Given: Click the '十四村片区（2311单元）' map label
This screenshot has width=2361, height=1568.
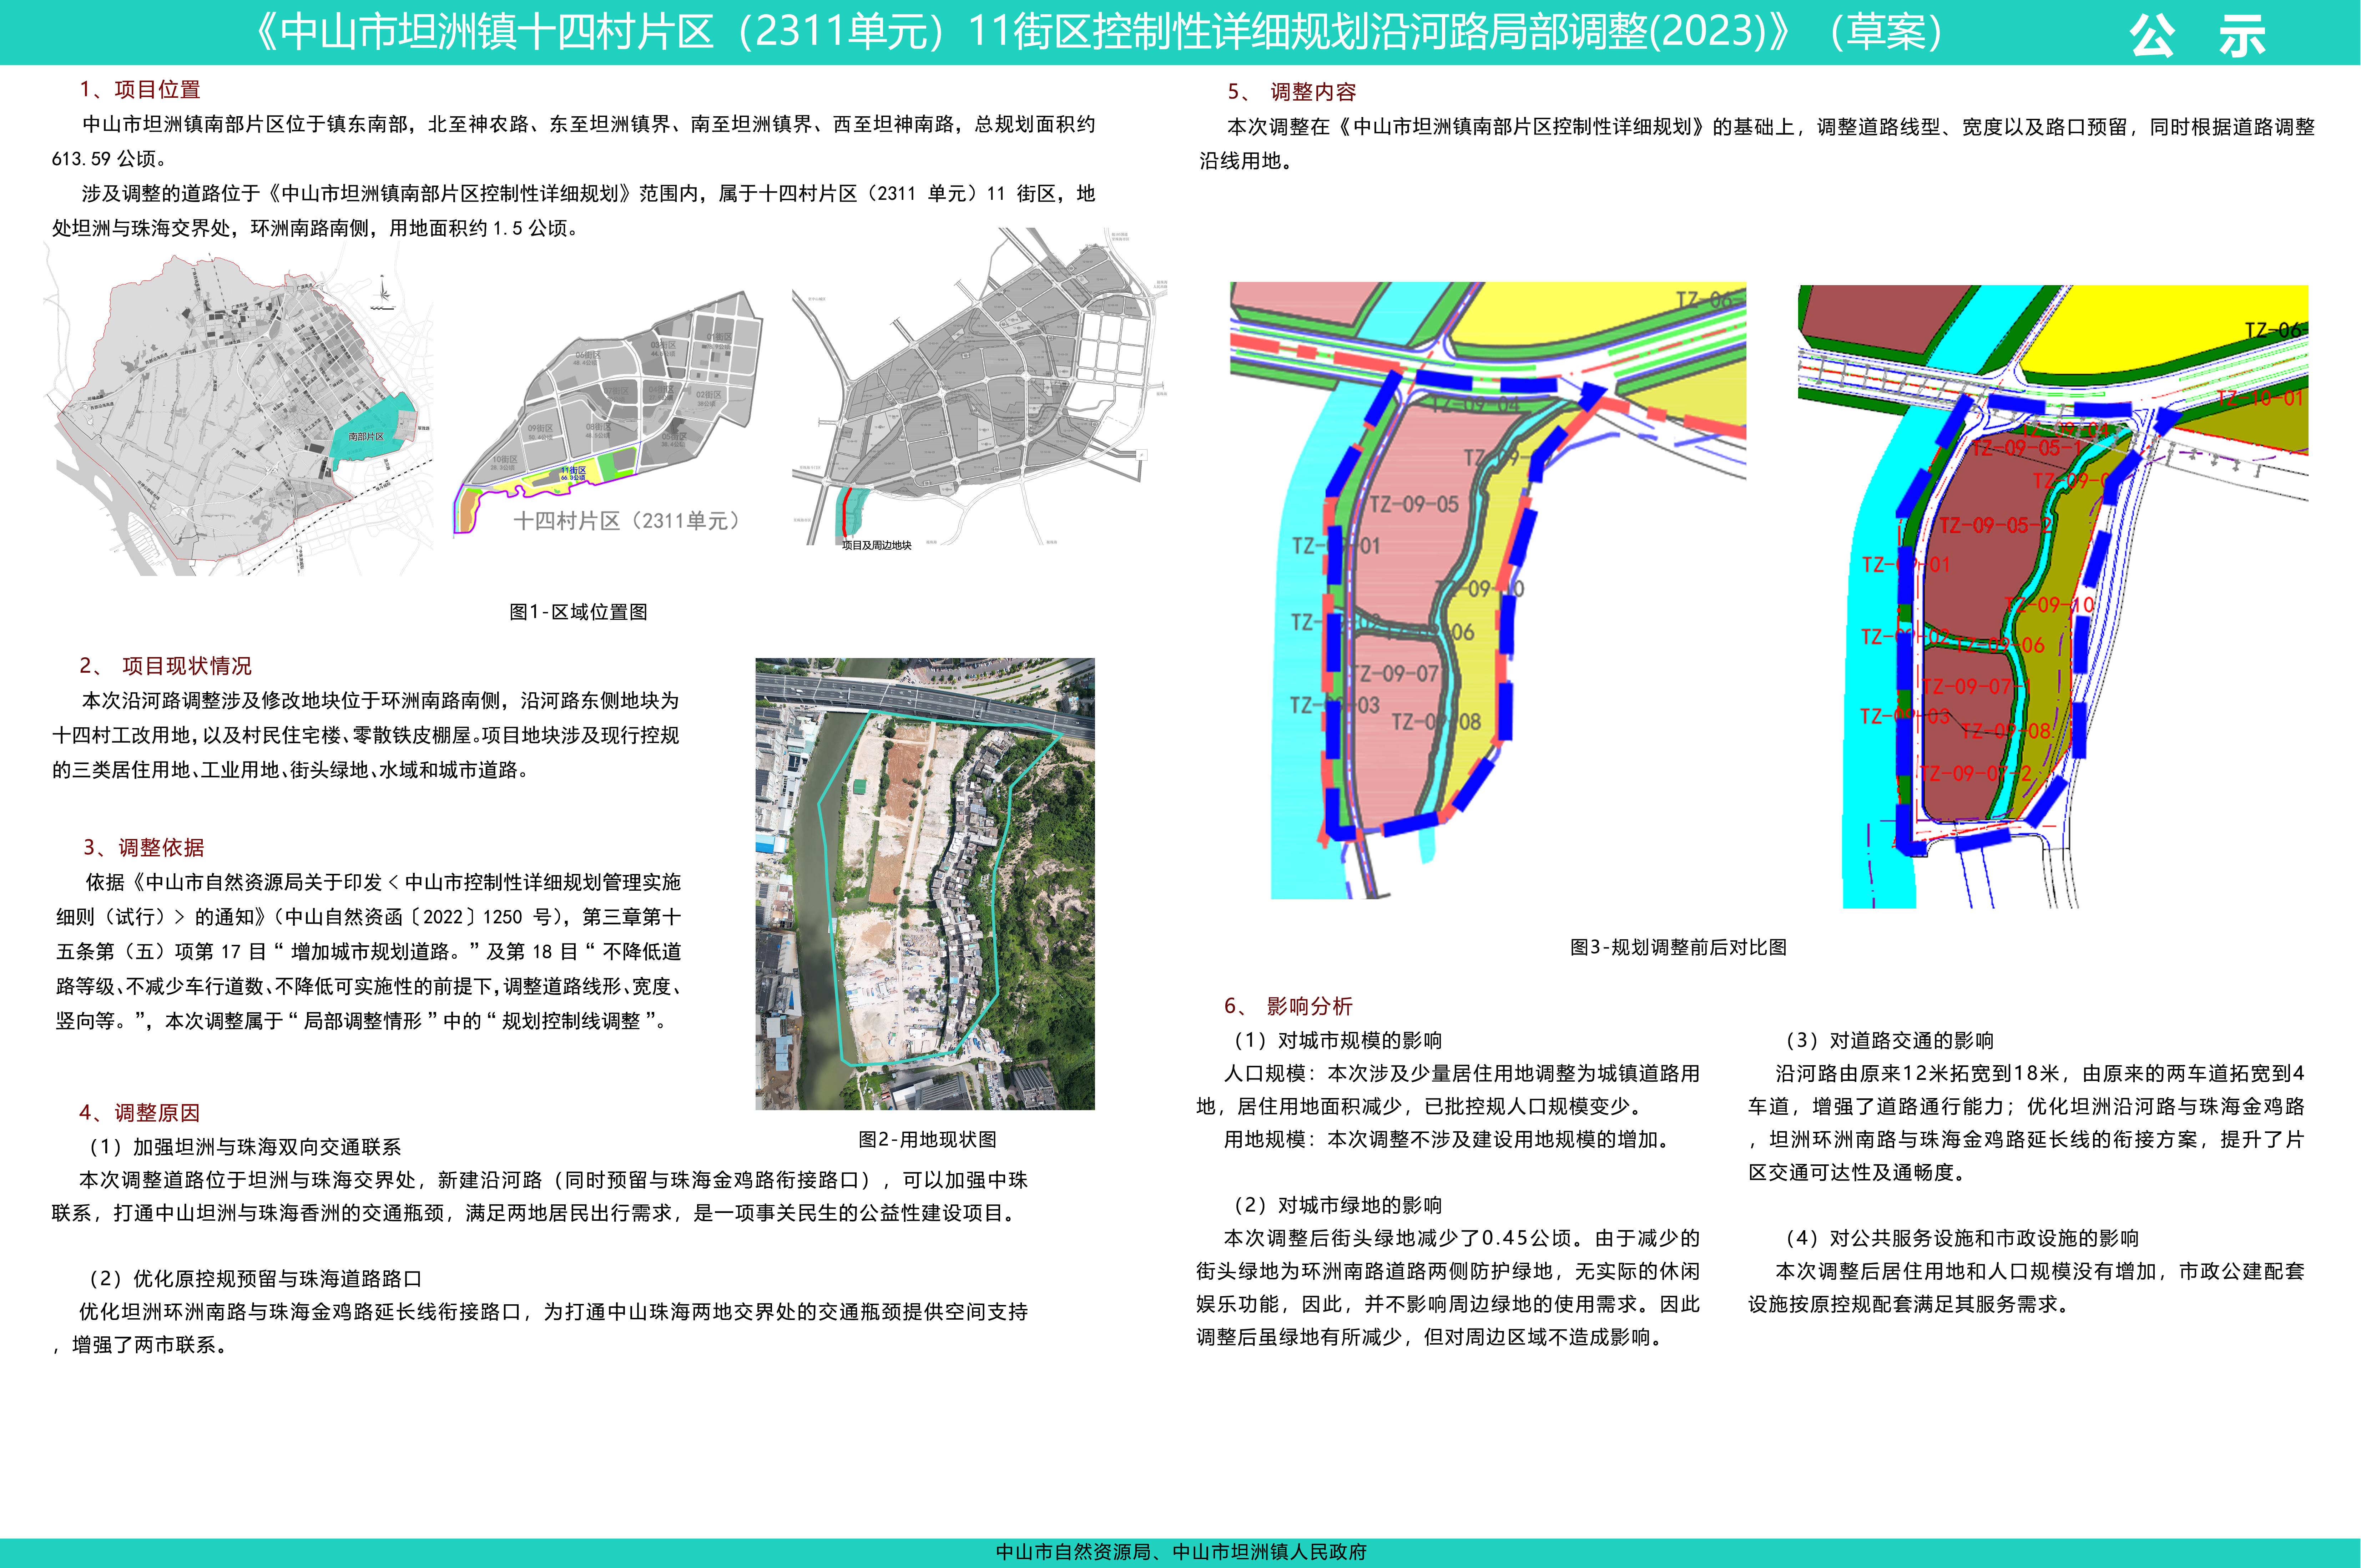Looking at the screenshot, I should coord(629,521).
